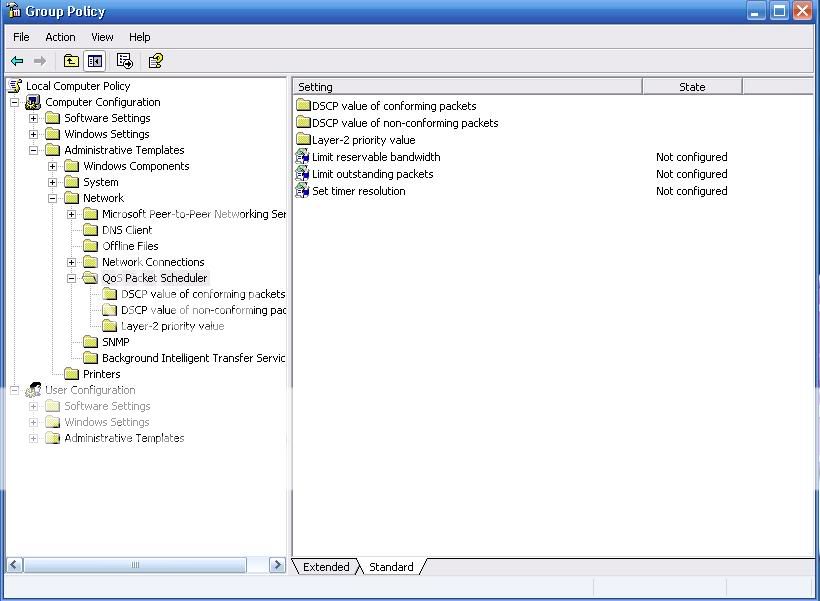The width and height of the screenshot is (820, 601).
Task: Select Layer-2 priority value in the tree
Action: click(173, 326)
